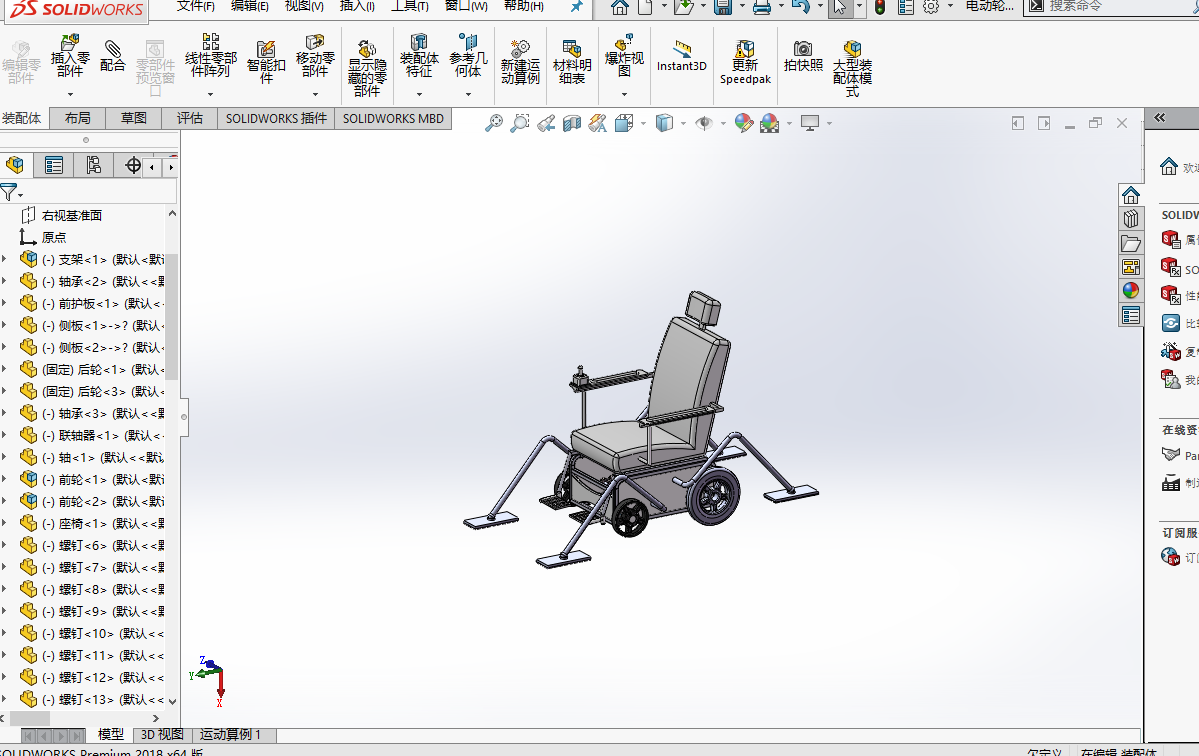This screenshot has height=756, width=1199.
Task: Click the Insert Components (插入零部件) tool
Action: pyautogui.click(x=70, y=55)
